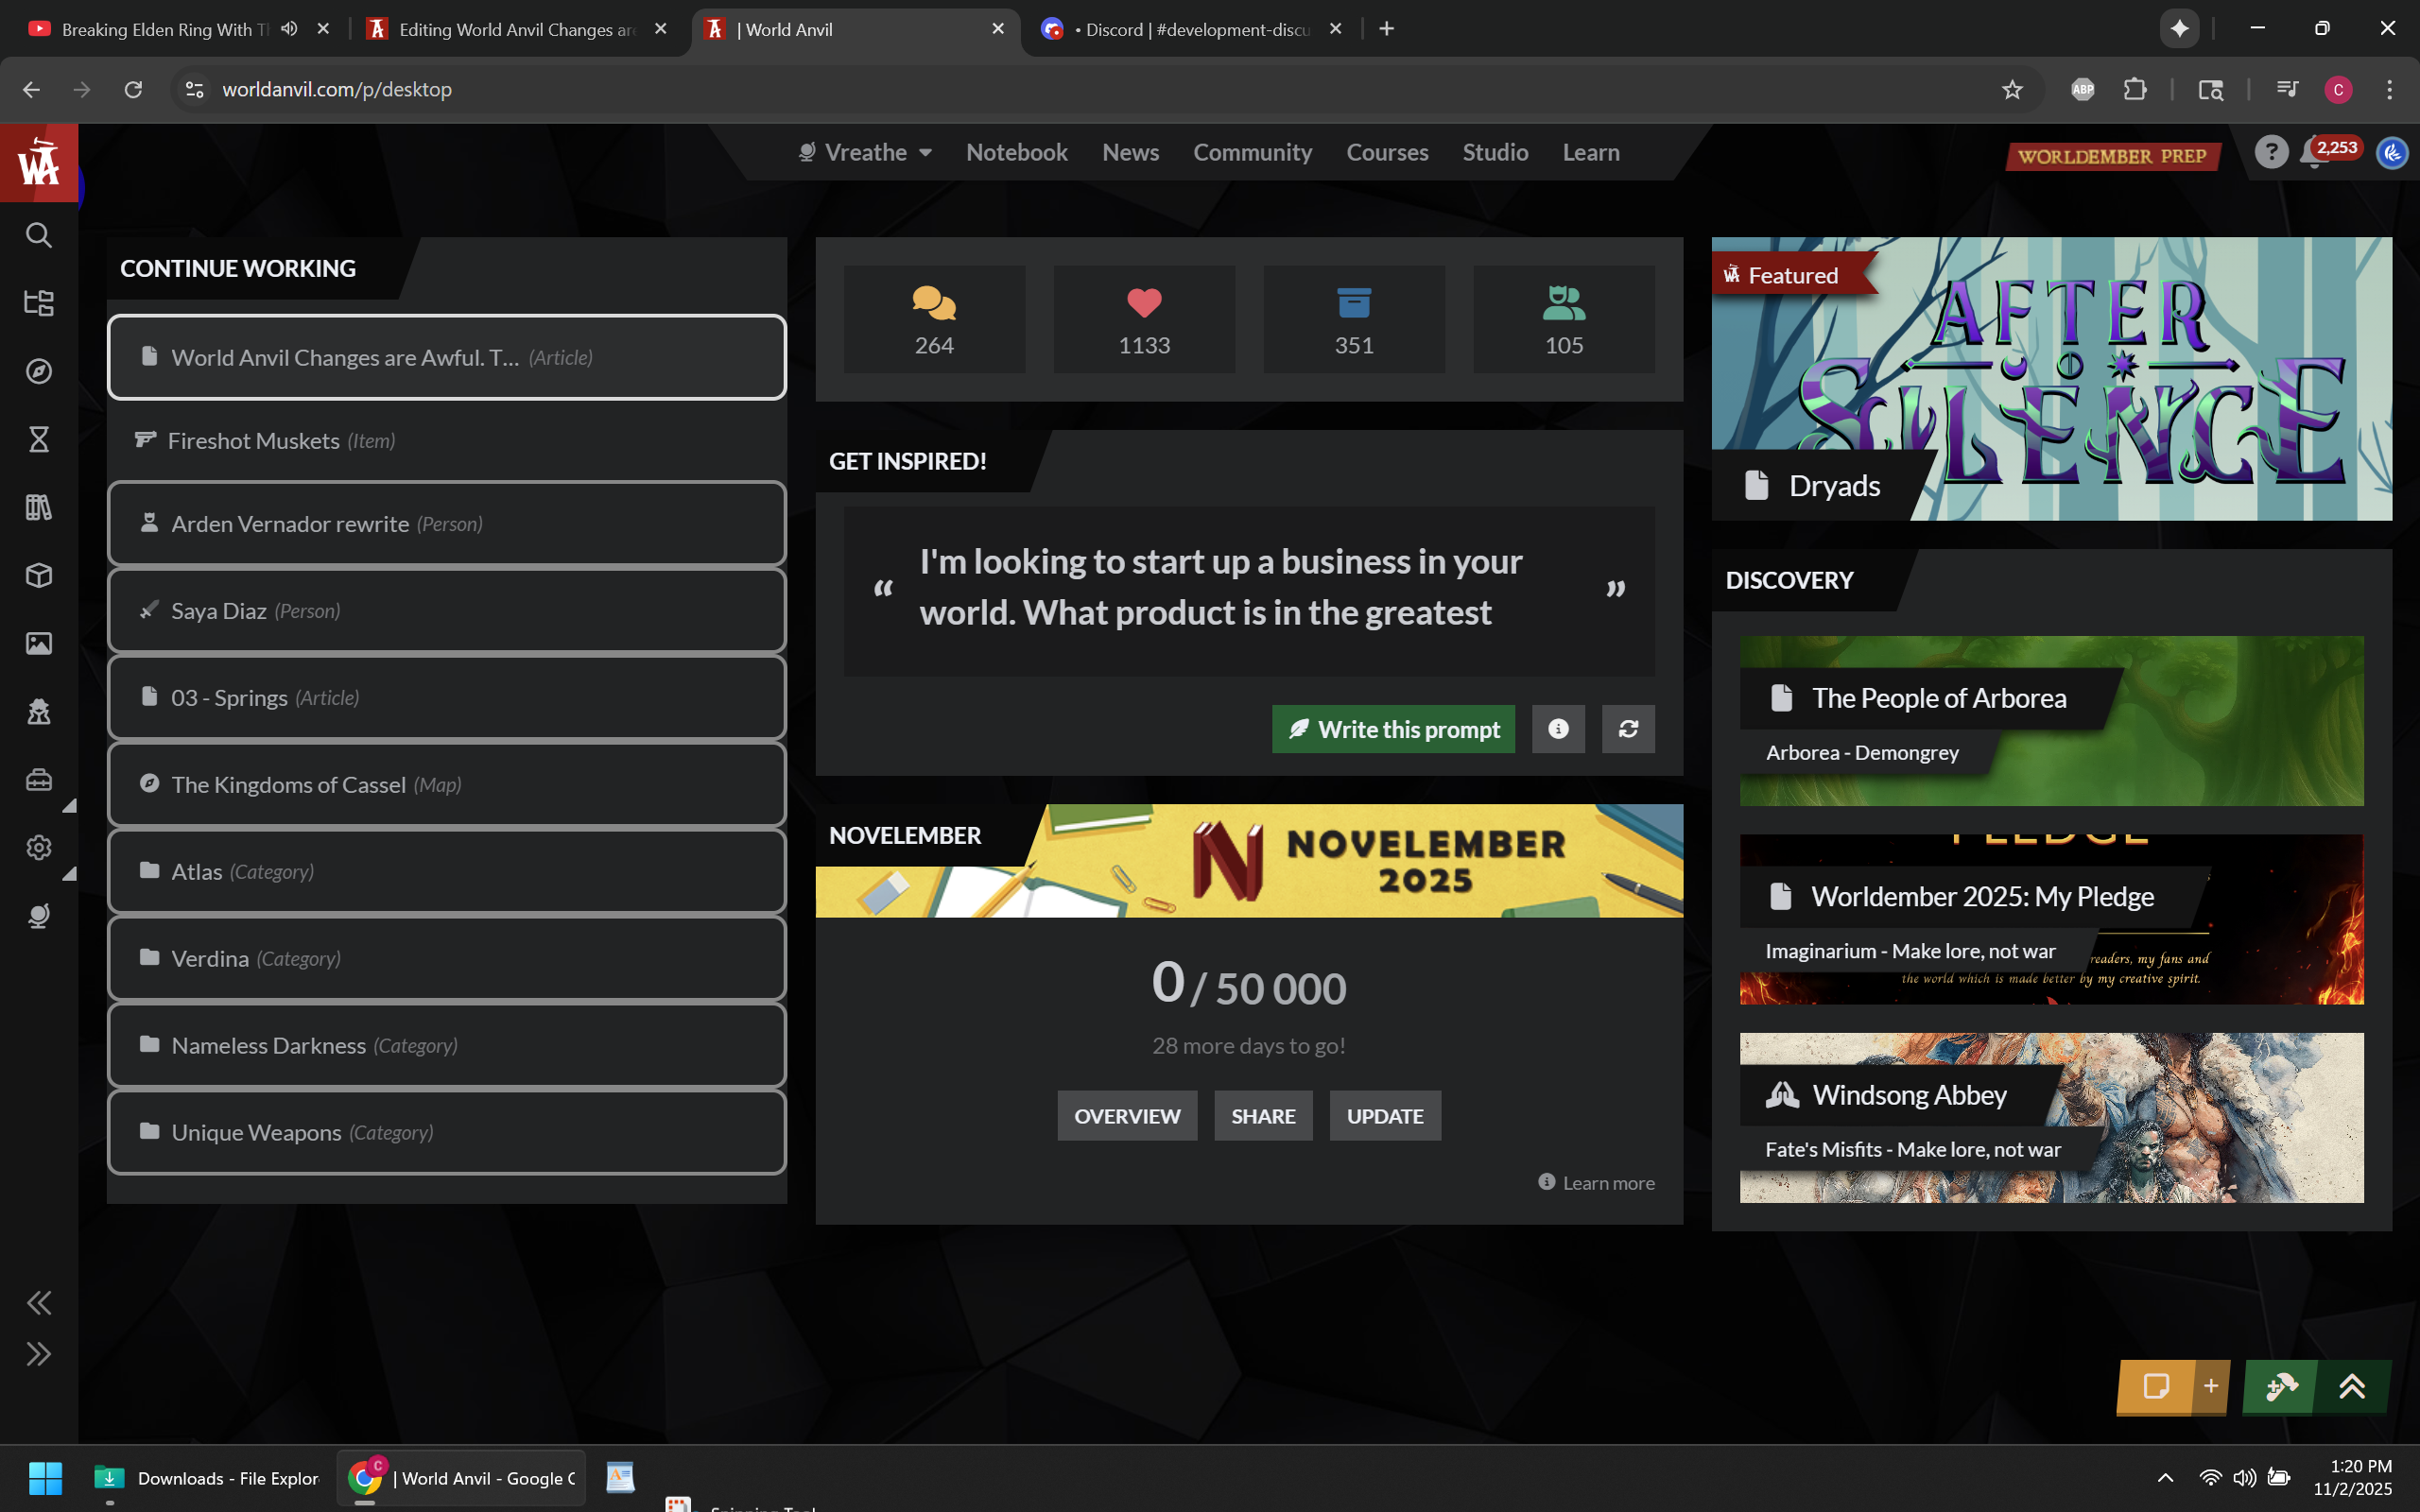
Task: Click the refresh prompt icon button
Action: (1628, 729)
